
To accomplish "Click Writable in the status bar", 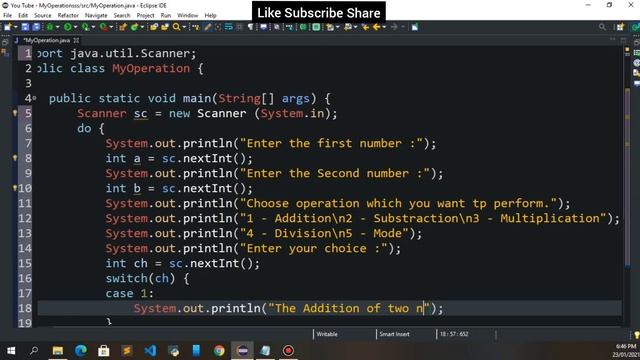I will coord(327,334).
